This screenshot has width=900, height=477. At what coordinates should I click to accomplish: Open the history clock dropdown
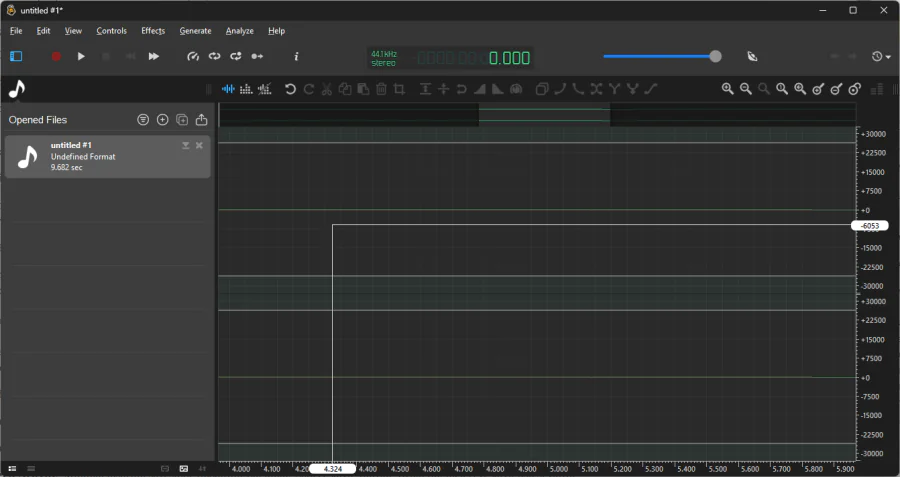click(x=880, y=57)
